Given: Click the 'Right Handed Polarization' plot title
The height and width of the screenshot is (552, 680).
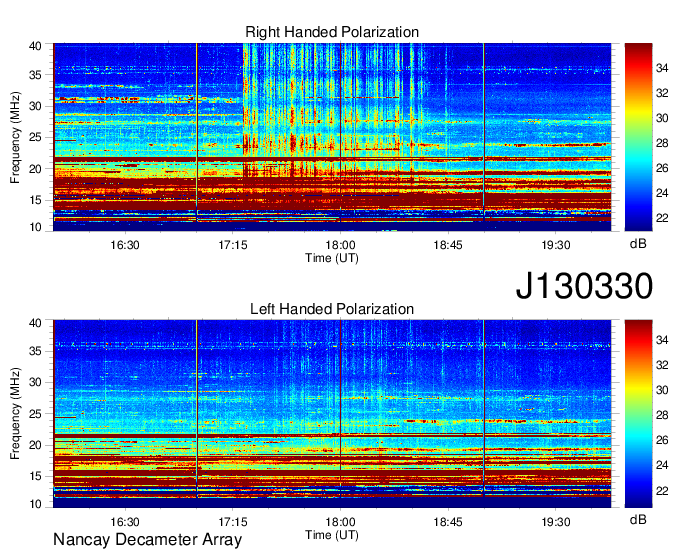Looking at the screenshot, I should click(332, 32).
